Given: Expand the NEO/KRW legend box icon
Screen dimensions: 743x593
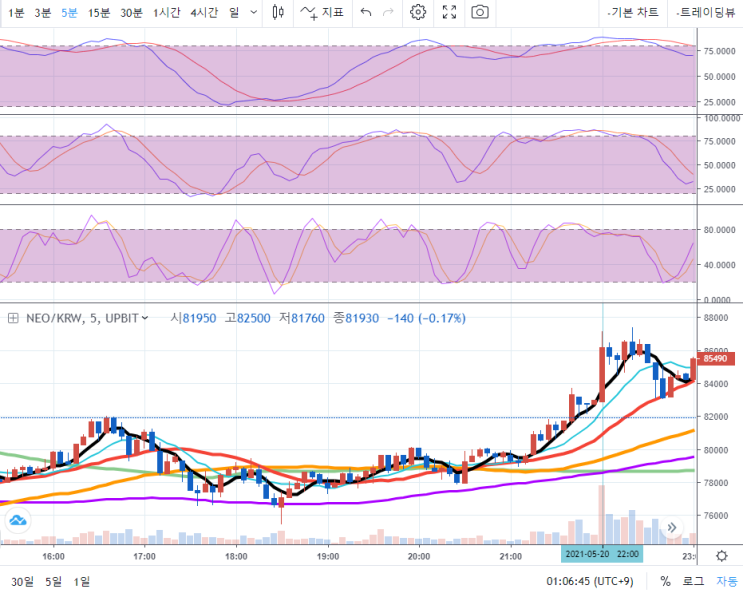Looking at the screenshot, I should tap(13, 318).
